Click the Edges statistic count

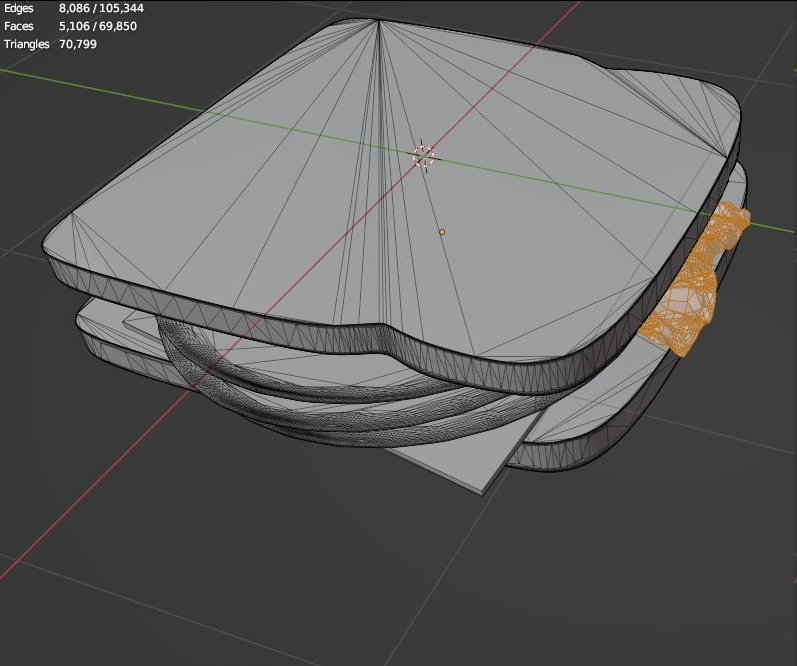tap(98, 8)
